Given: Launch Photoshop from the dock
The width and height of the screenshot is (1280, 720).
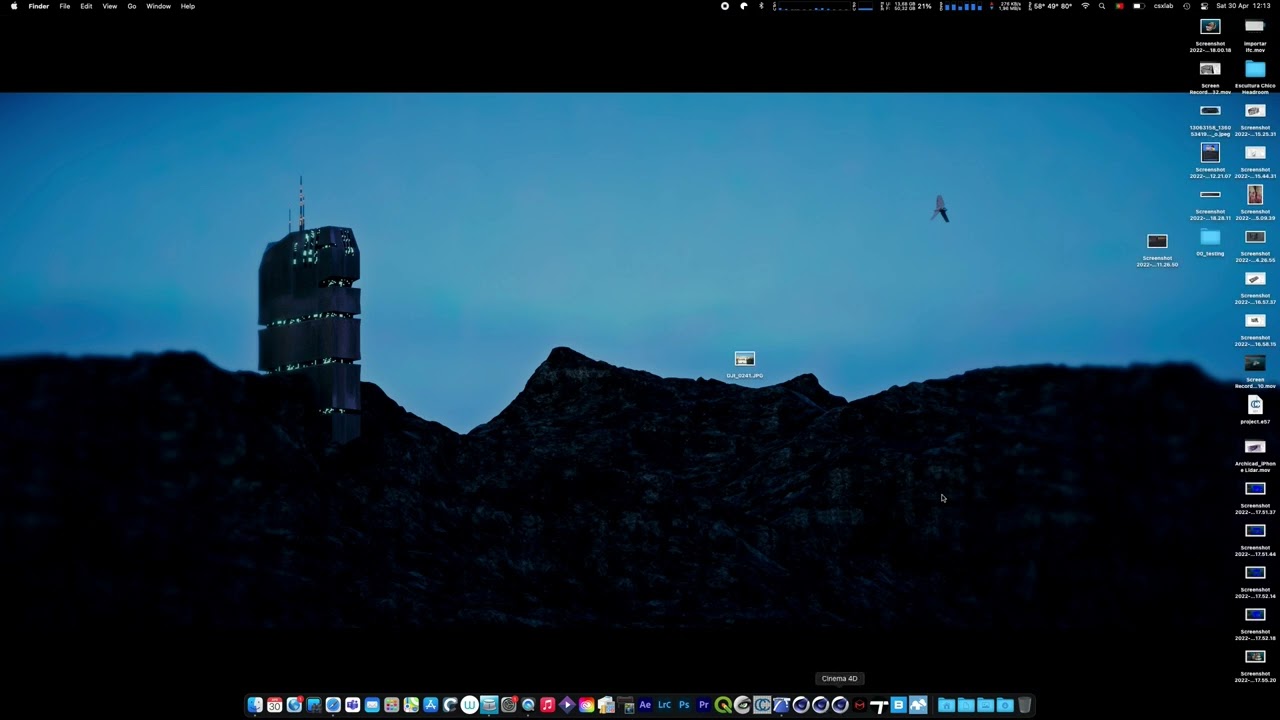Looking at the screenshot, I should tap(684, 705).
